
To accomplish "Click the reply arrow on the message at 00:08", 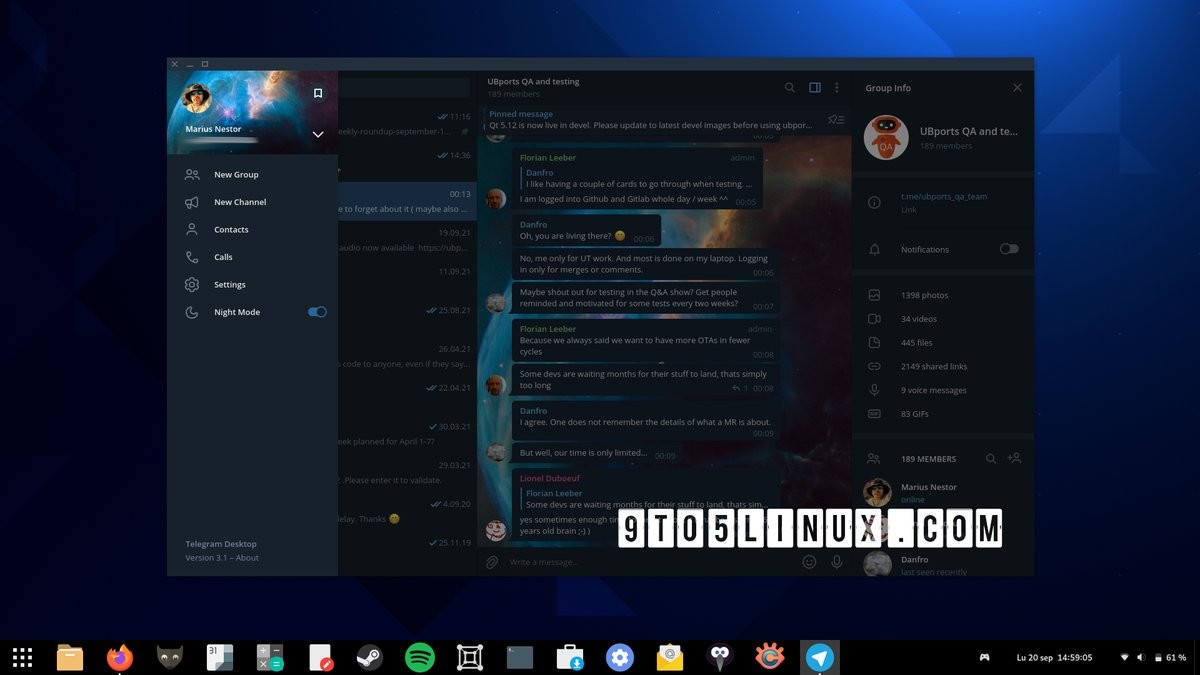I will 737,388.
